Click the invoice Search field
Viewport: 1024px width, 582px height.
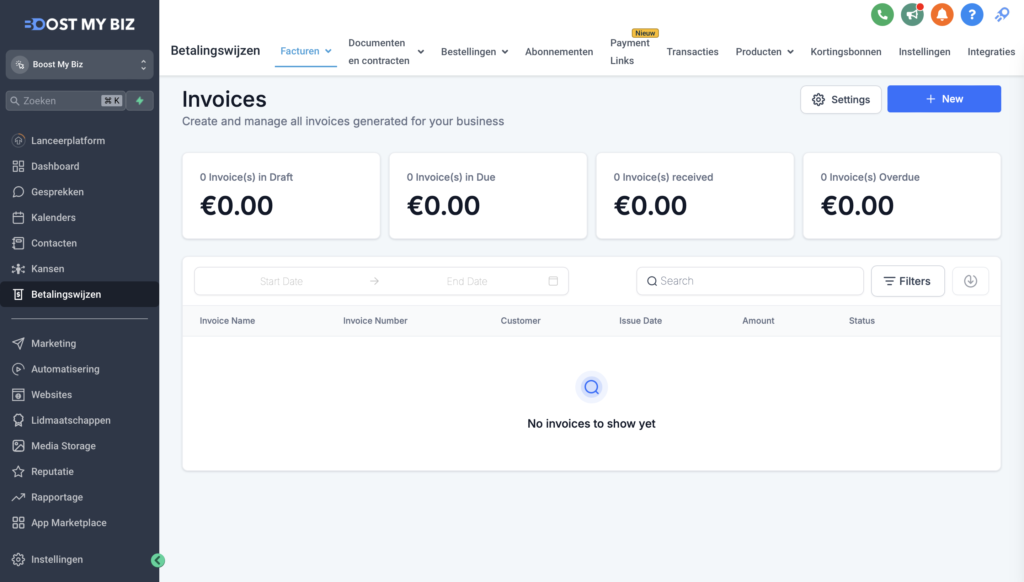point(750,281)
